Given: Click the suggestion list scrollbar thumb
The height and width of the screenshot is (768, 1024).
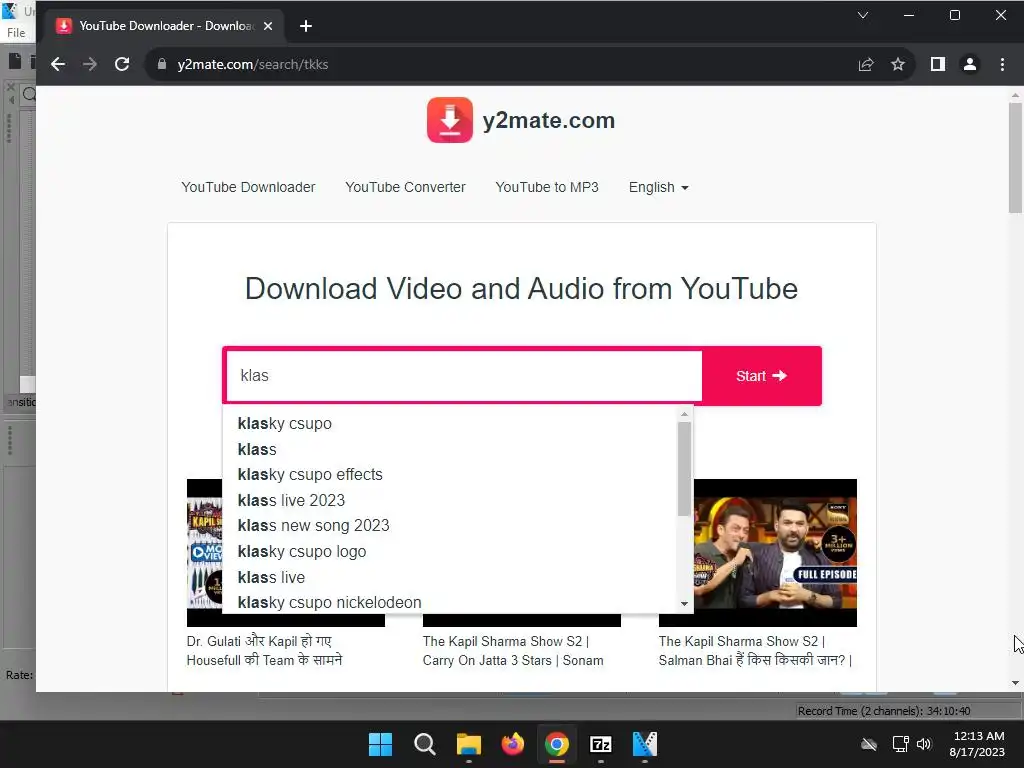Looking at the screenshot, I should [684, 469].
